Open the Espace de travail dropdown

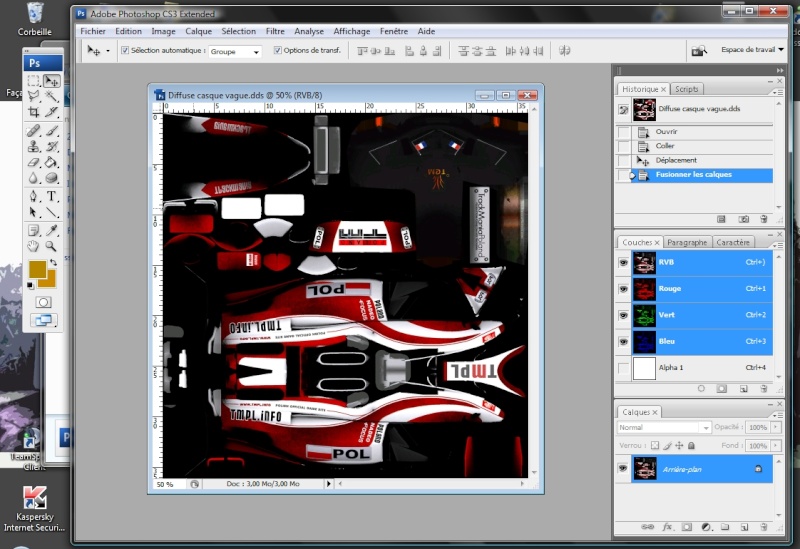tap(752, 49)
